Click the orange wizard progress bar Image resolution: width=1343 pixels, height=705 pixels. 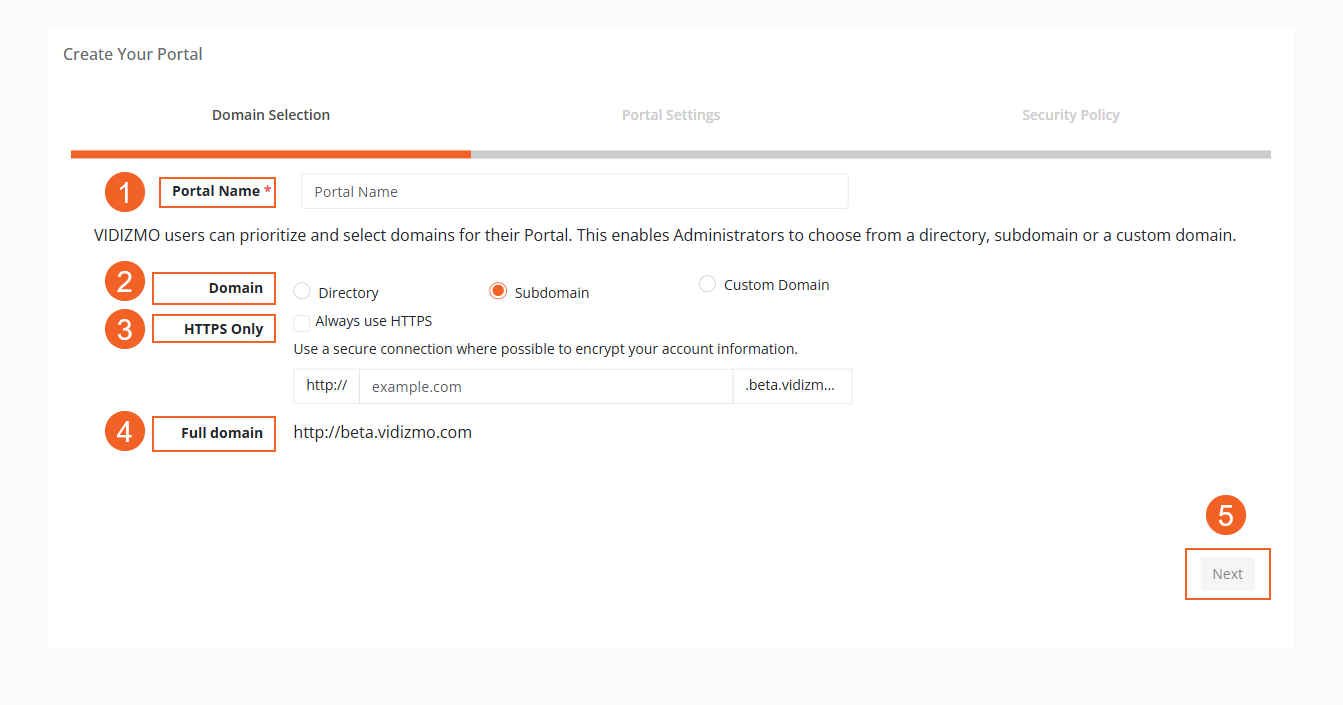[x=270, y=154]
